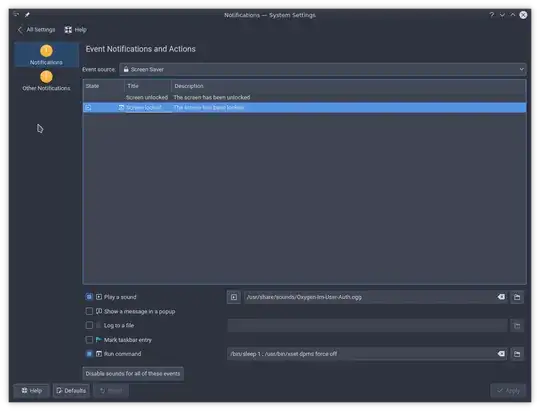Open the Event source dropdown
This screenshot has width=540, height=411.
pyautogui.click(x=322, y=69)
